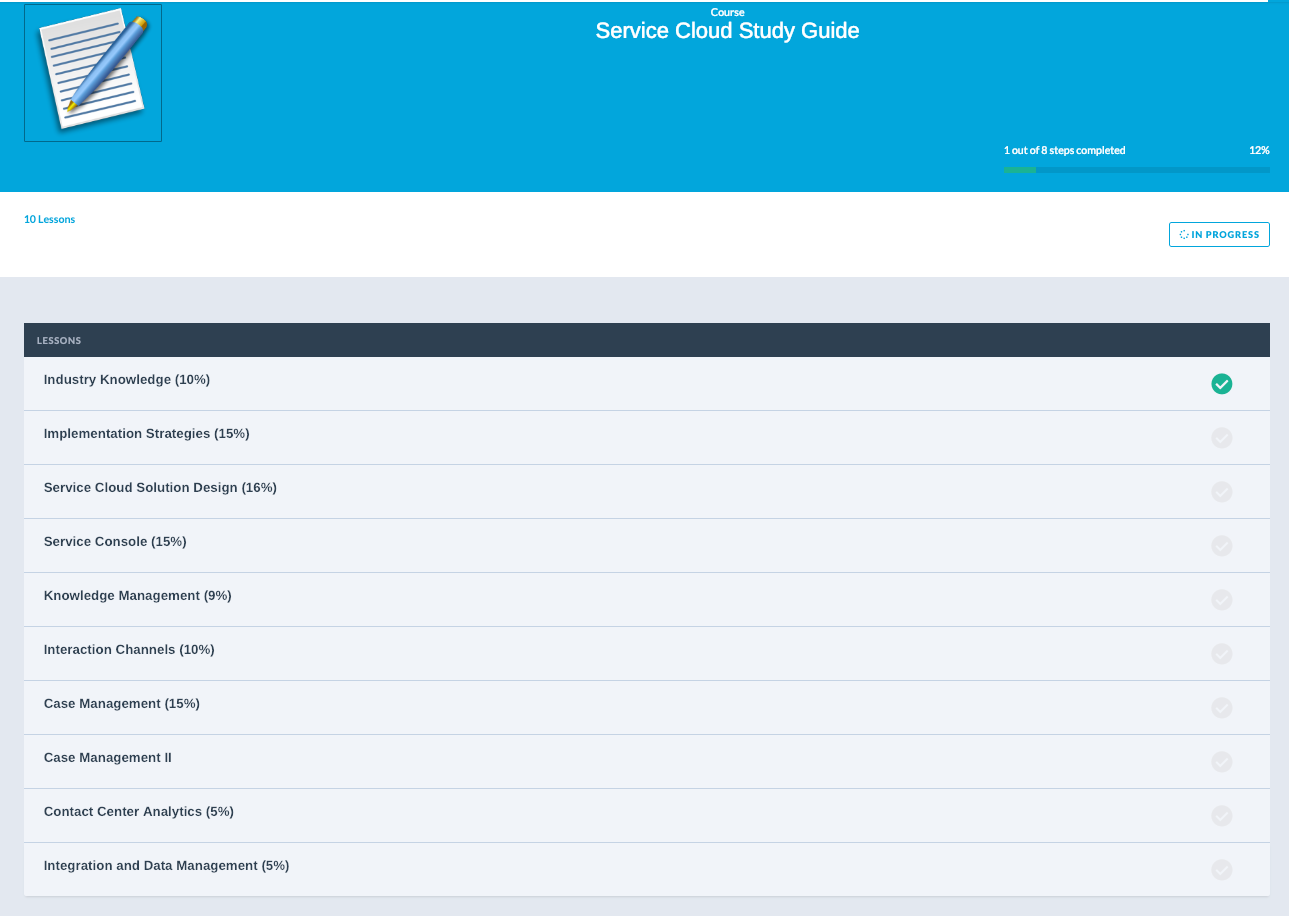Click the status circle for Service Cloud Solution Design
Screen dimensions: 1289x916
click(1221, 492)
